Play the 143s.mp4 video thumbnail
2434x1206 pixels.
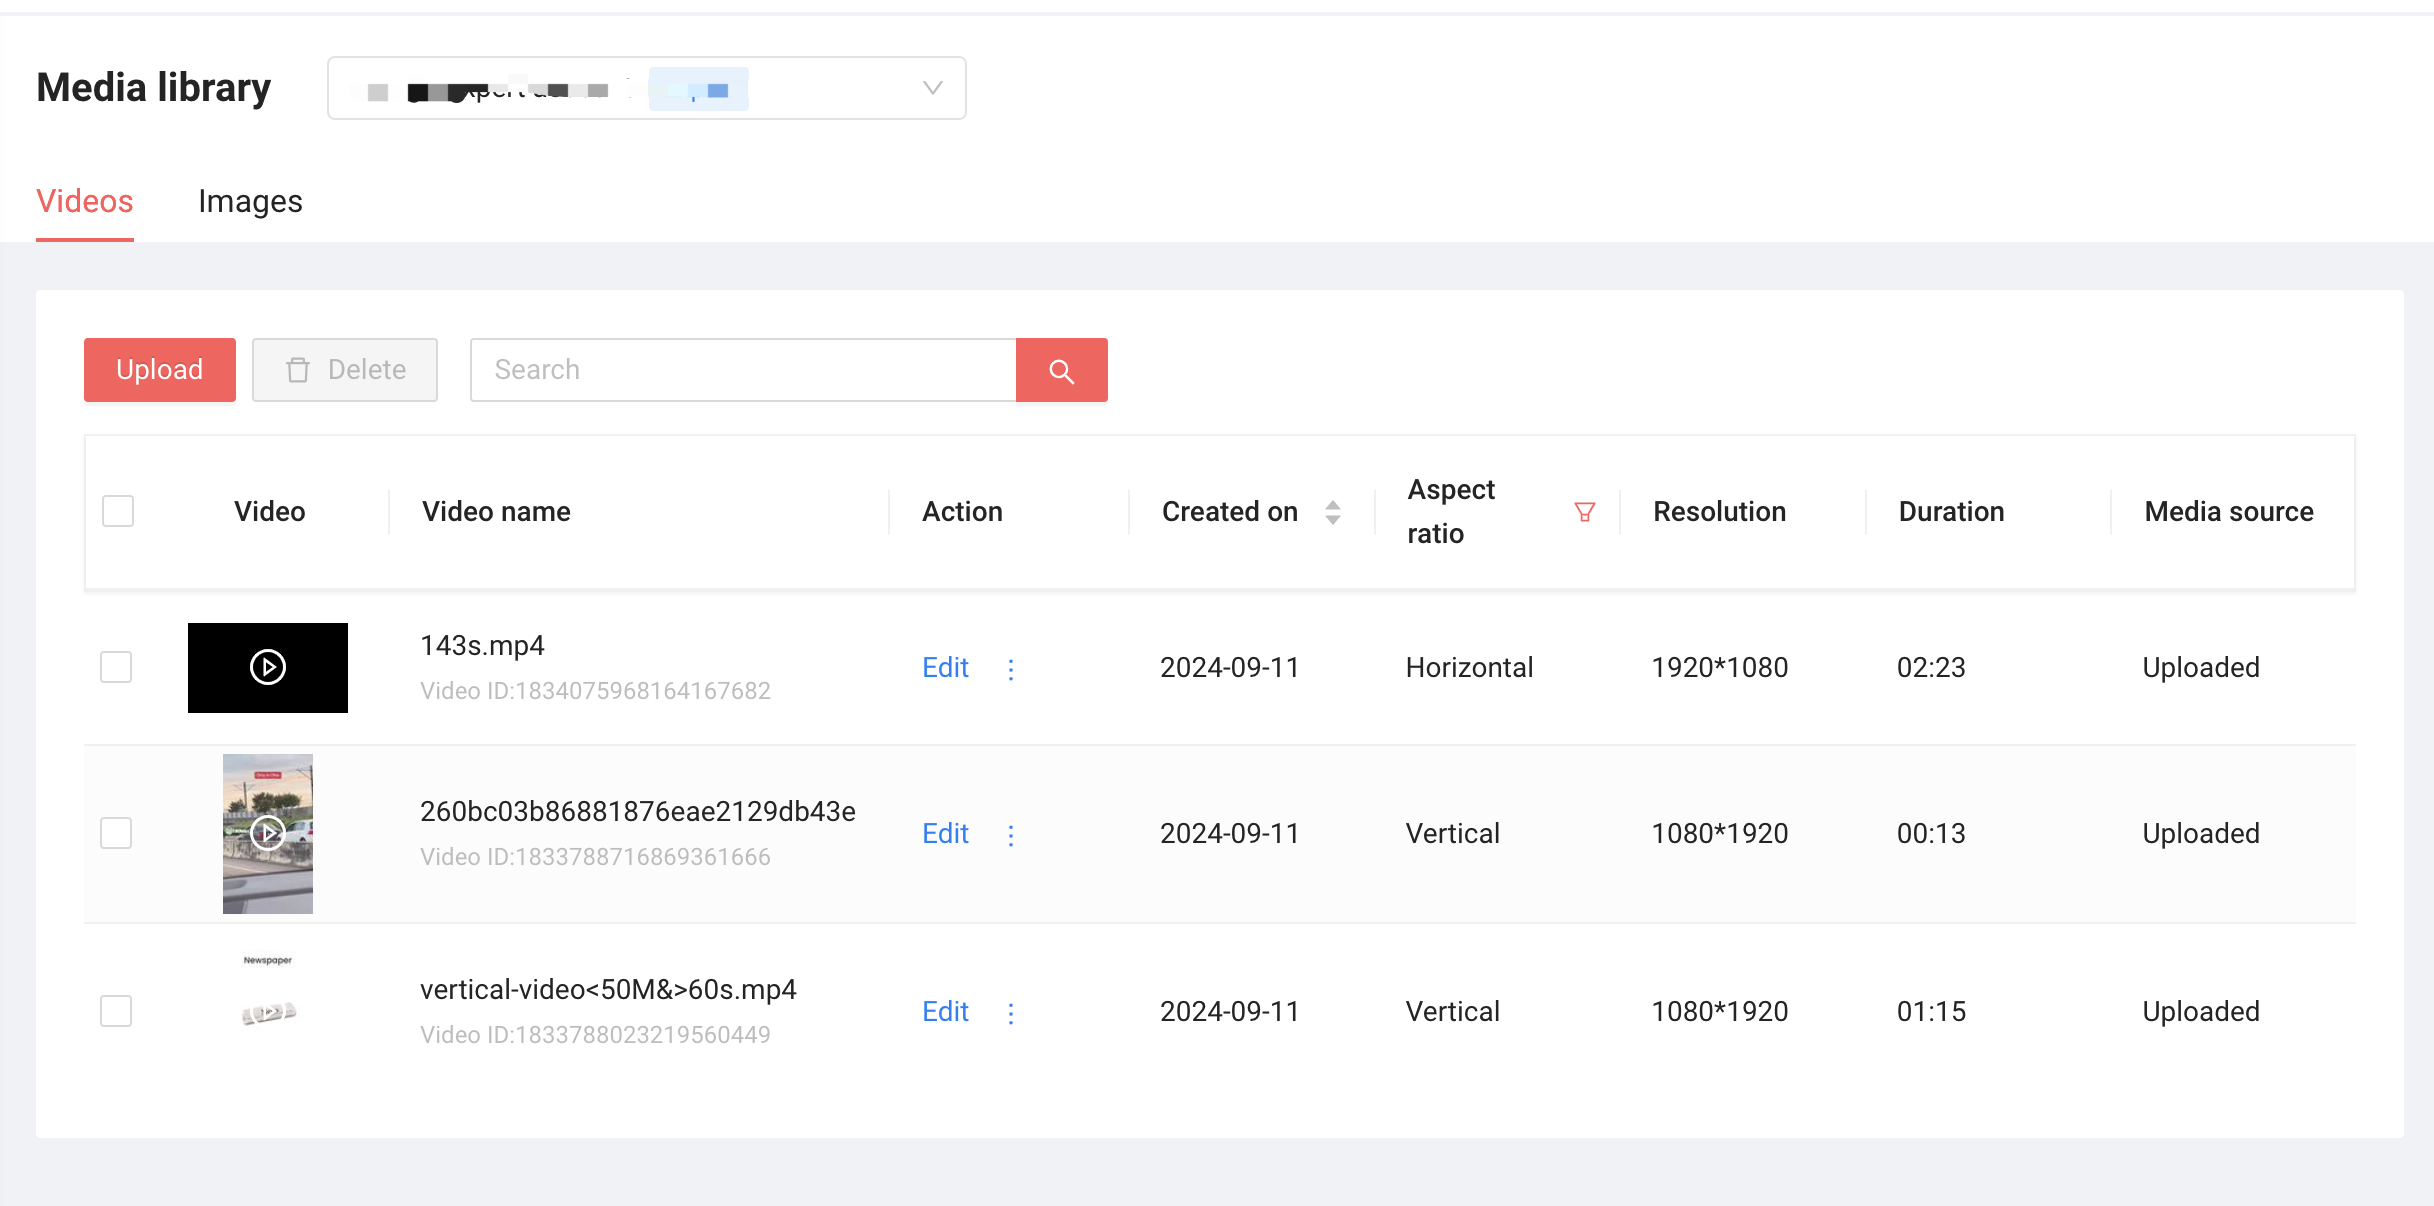[268, 667]
